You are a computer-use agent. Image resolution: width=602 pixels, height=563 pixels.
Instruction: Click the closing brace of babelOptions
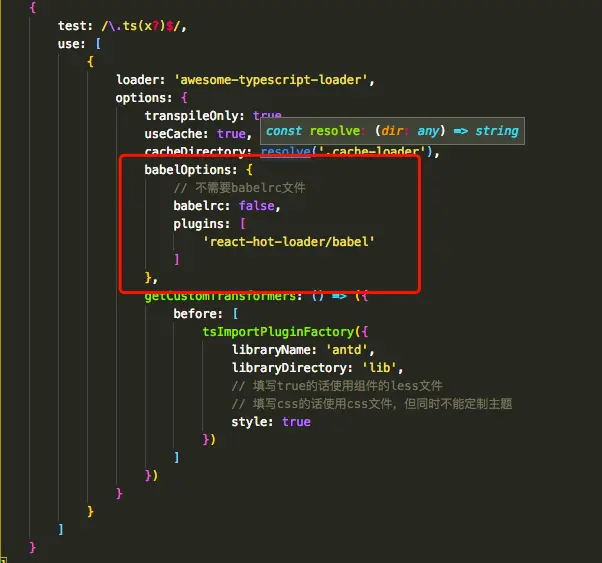[149, 278]
